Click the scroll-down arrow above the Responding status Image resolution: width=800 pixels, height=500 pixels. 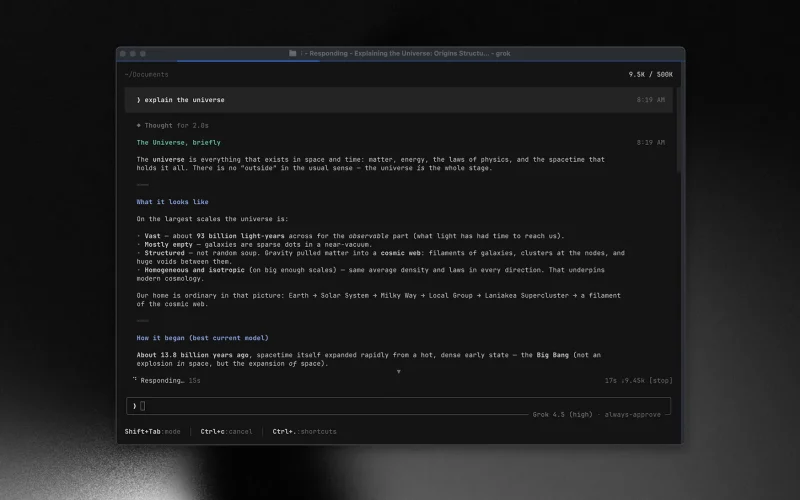pyautogui.click(x=398, y=371)
